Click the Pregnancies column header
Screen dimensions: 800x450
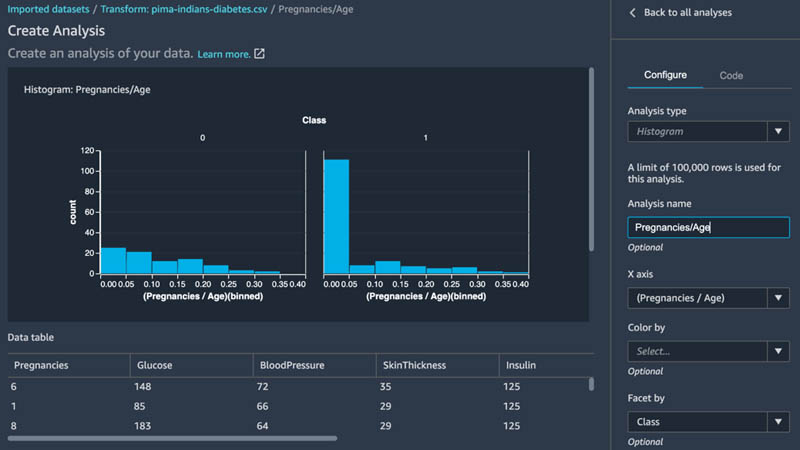[41, 365]
